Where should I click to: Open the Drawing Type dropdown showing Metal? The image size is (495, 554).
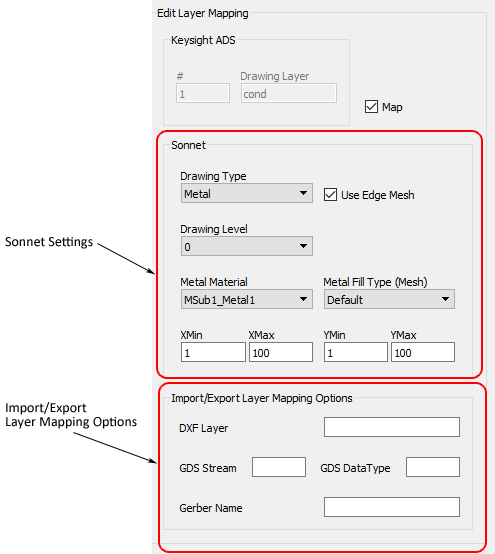coord(247,193)
